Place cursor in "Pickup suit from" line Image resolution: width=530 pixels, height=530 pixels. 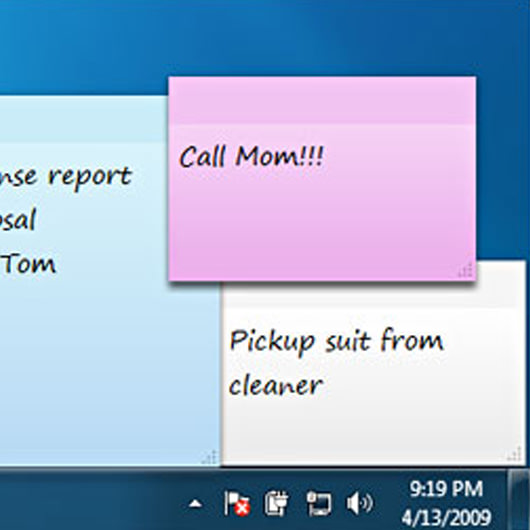(x=336, y=342)
